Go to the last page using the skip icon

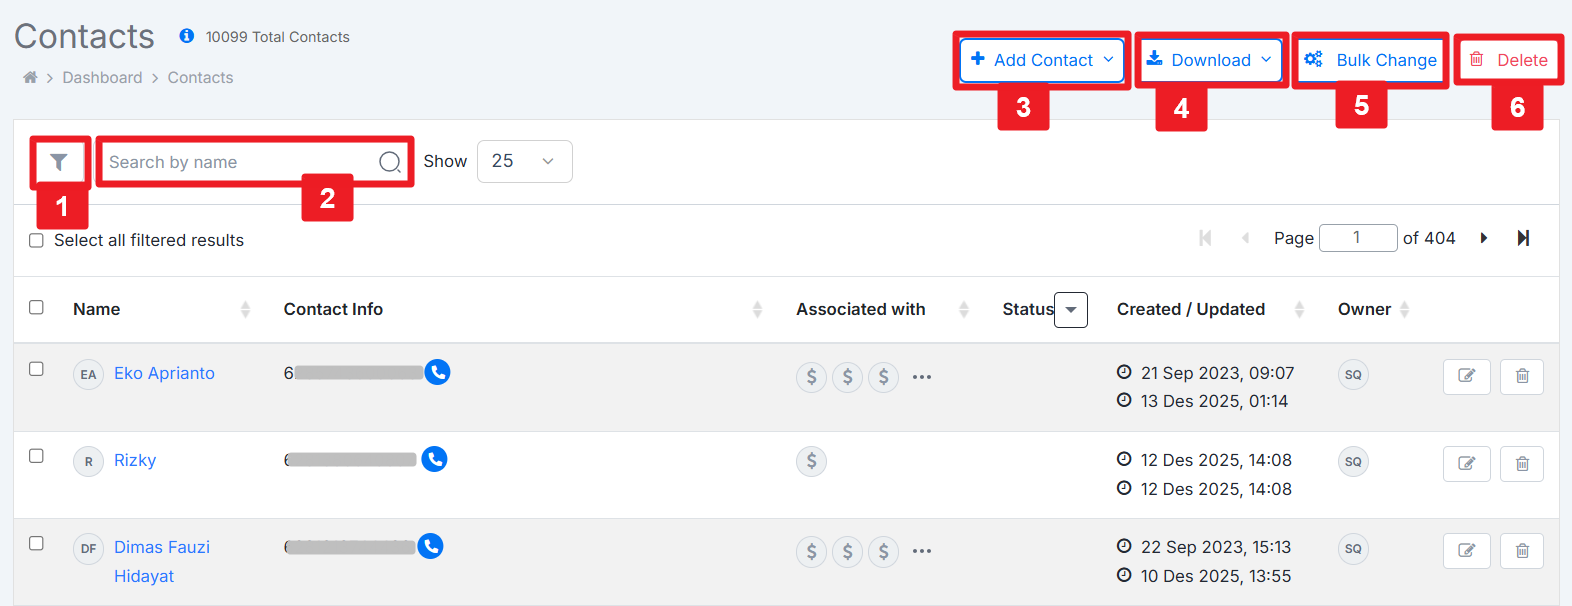(x=1522, y=238)
